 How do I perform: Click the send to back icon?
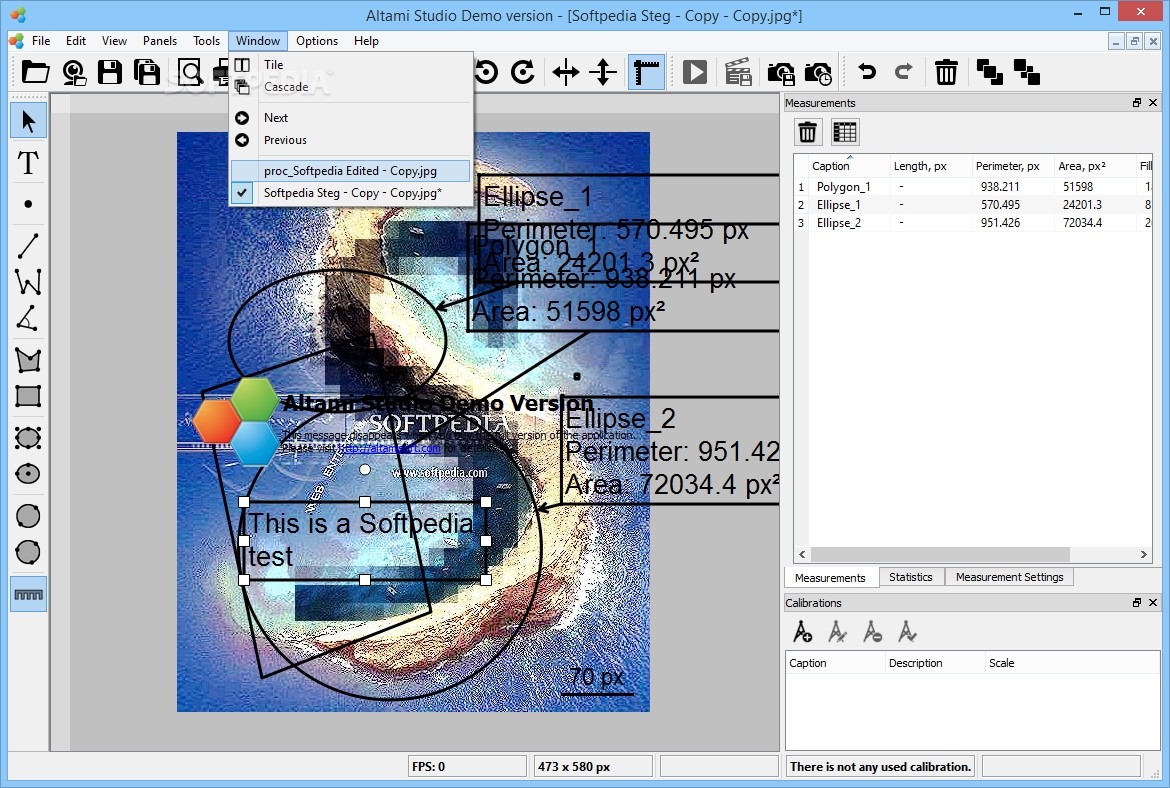tap(1027, 72)
